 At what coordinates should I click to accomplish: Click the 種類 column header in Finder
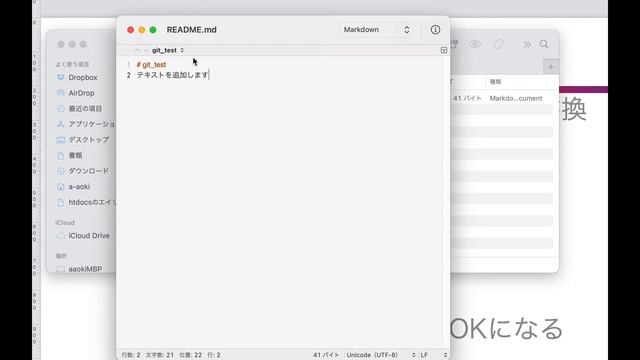coord(496,82)
